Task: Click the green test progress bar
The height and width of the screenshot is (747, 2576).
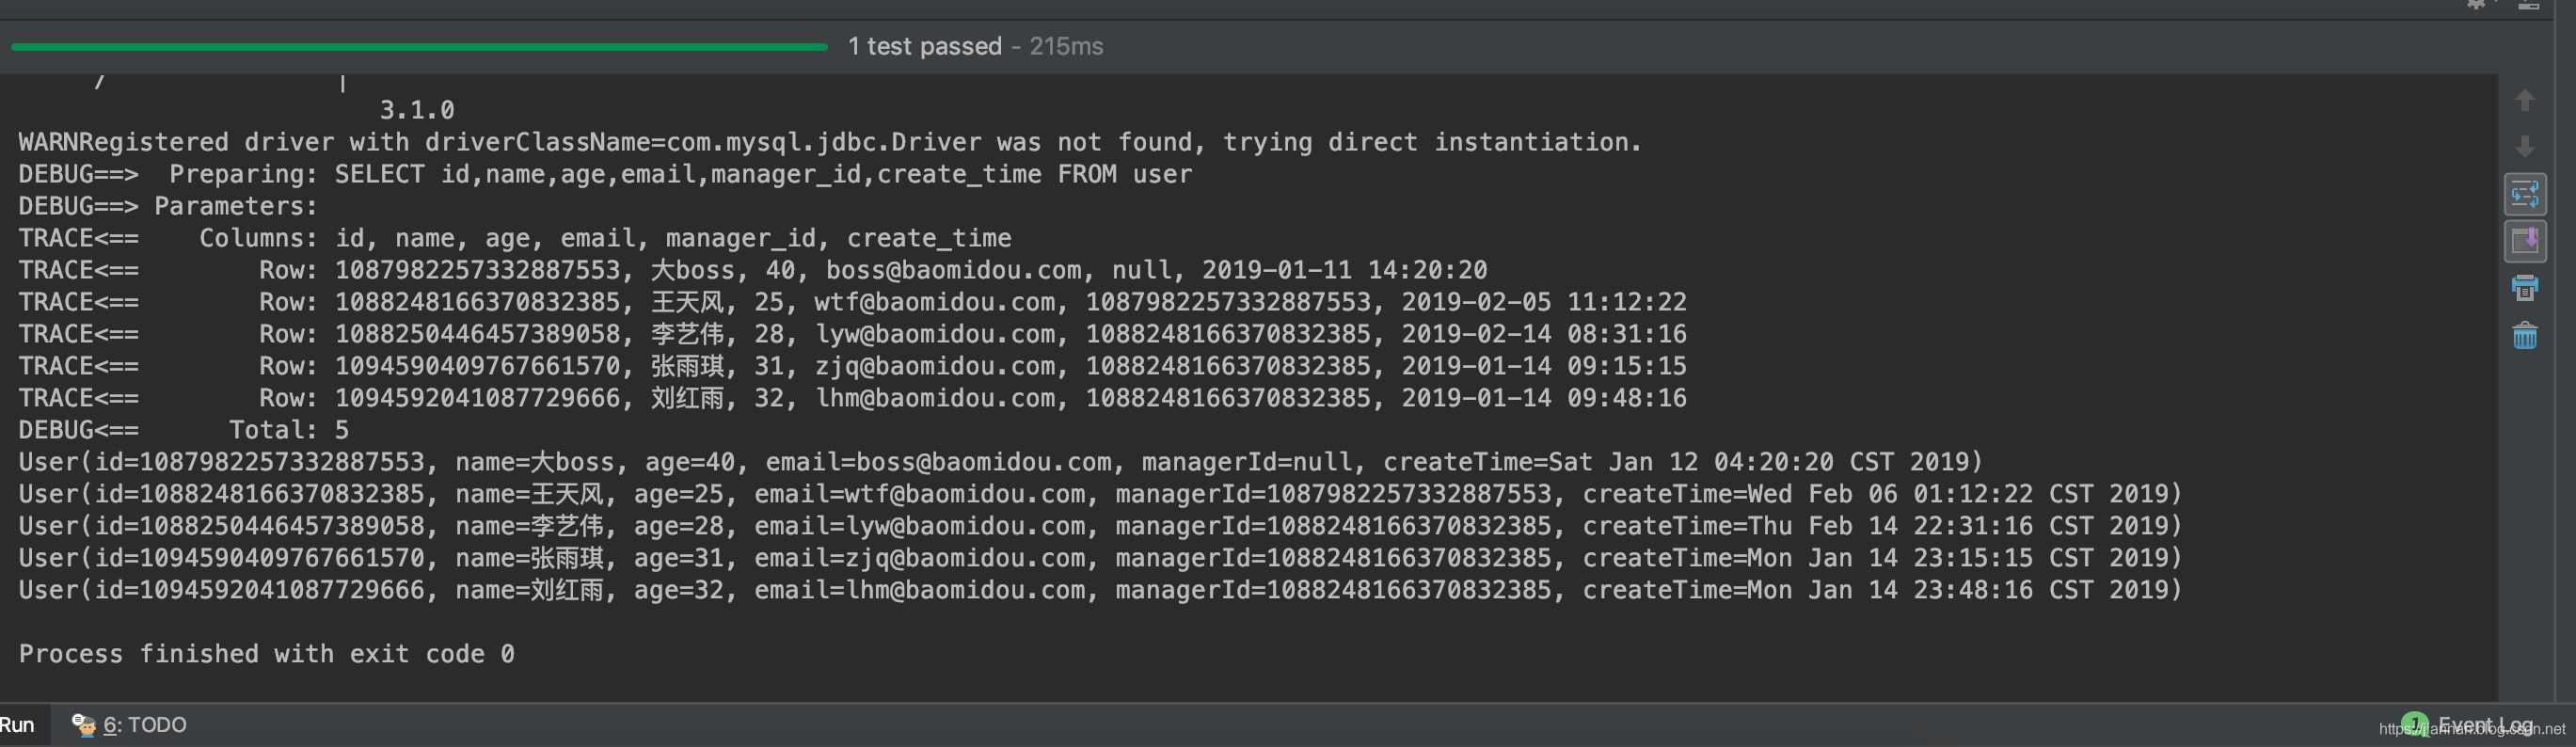Action: pyautogui.click(x=418, y=46)
